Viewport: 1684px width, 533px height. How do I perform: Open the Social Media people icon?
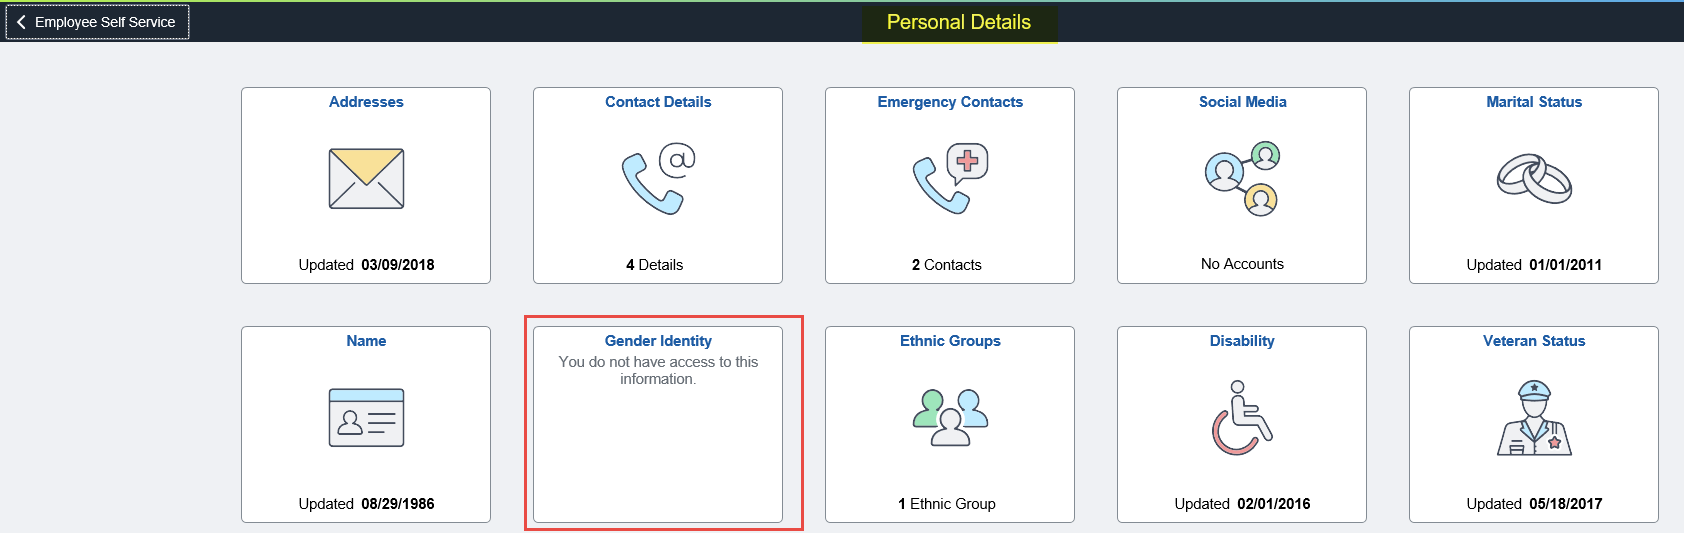[1242, 179]
